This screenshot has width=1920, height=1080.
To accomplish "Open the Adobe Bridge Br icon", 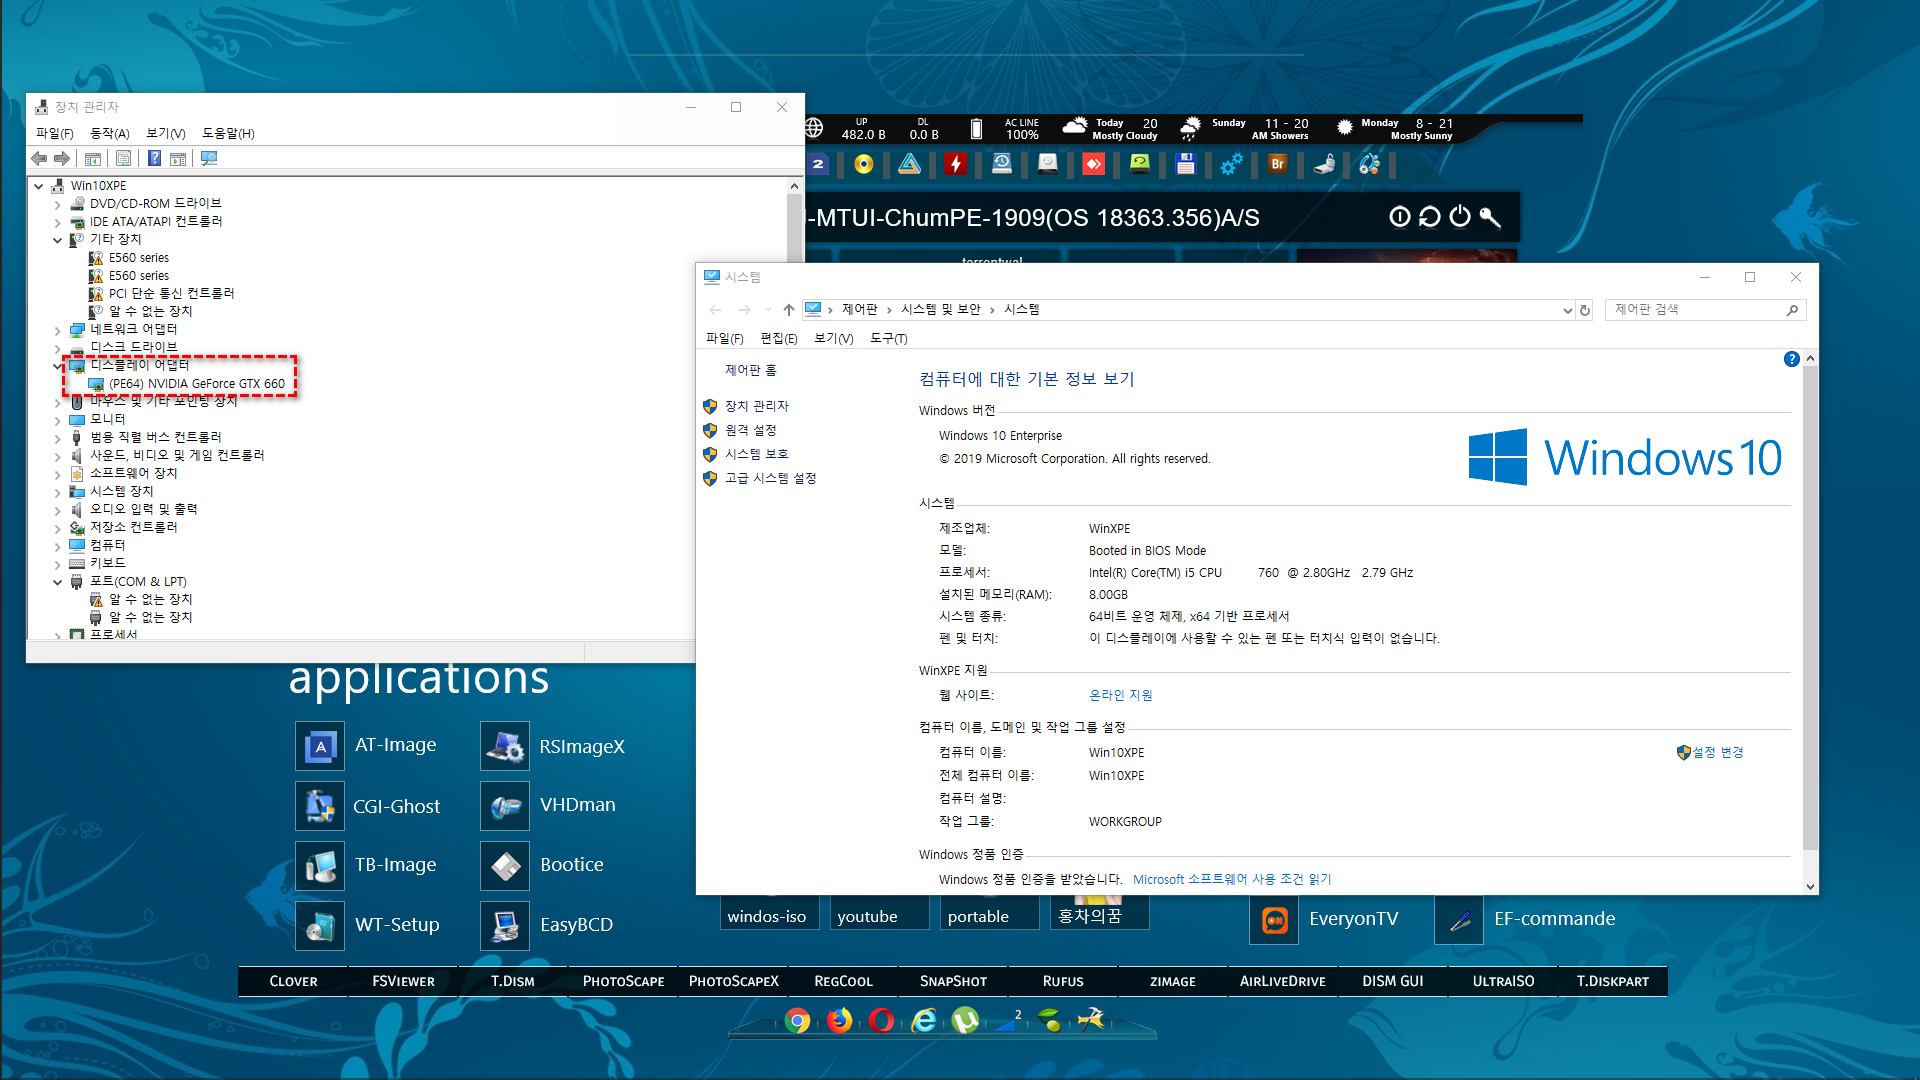I will pos(1278,164).
